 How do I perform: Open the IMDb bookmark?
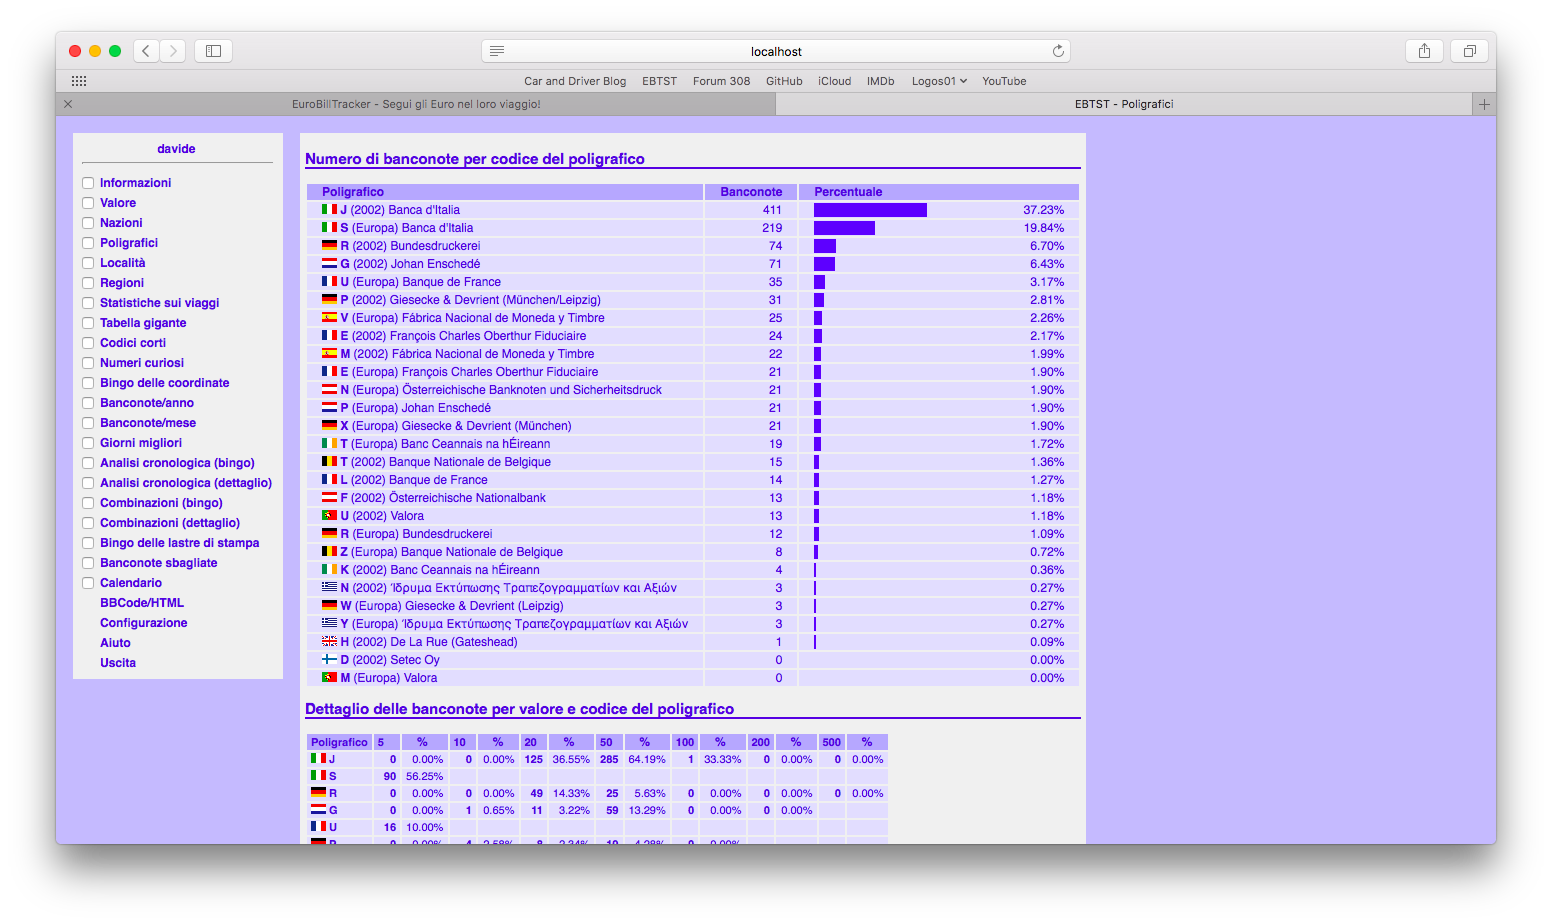[x=880, y=81]
